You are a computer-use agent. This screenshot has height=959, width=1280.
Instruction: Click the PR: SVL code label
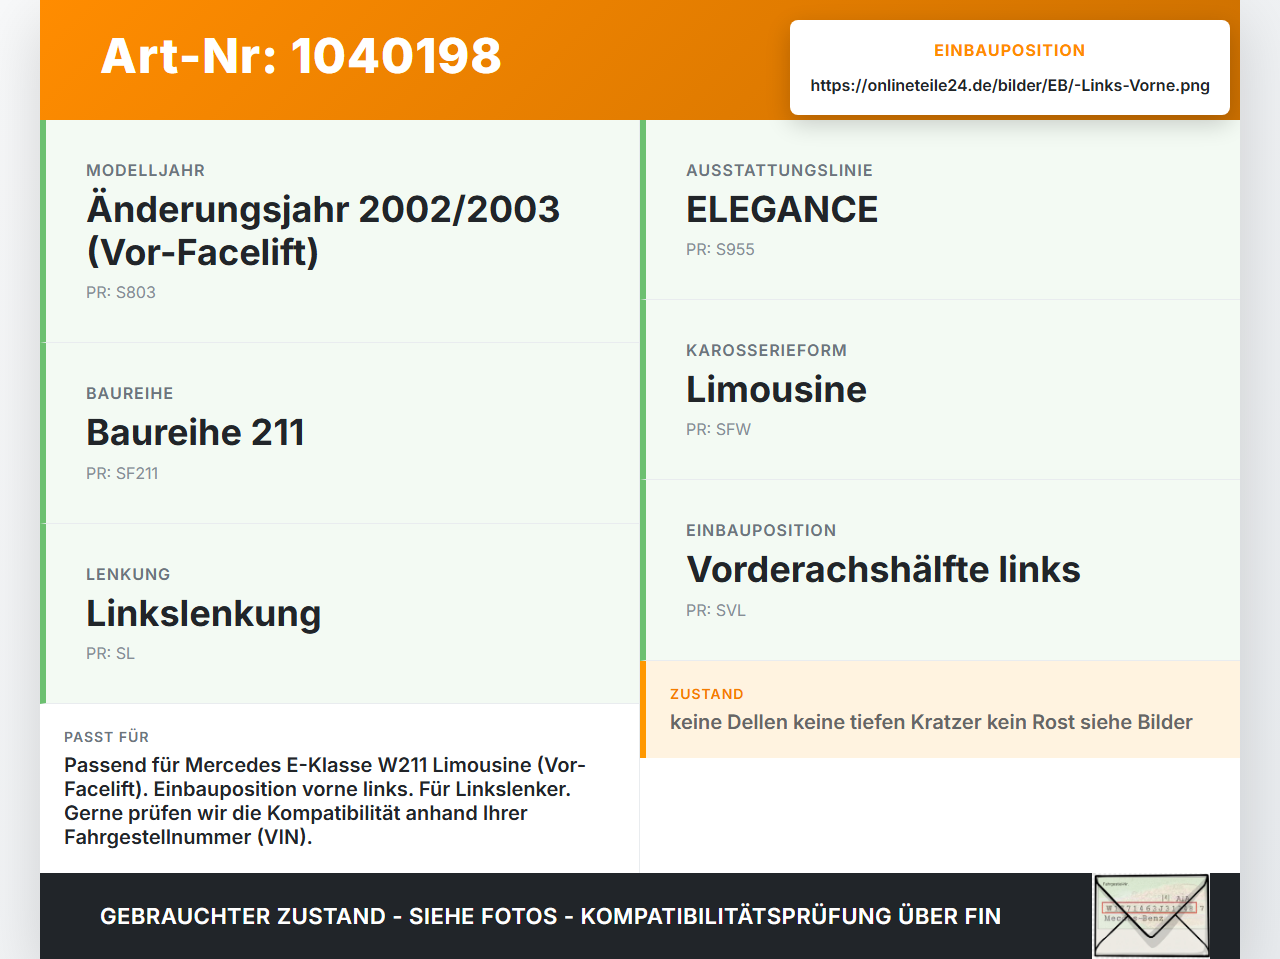(716, 610)
